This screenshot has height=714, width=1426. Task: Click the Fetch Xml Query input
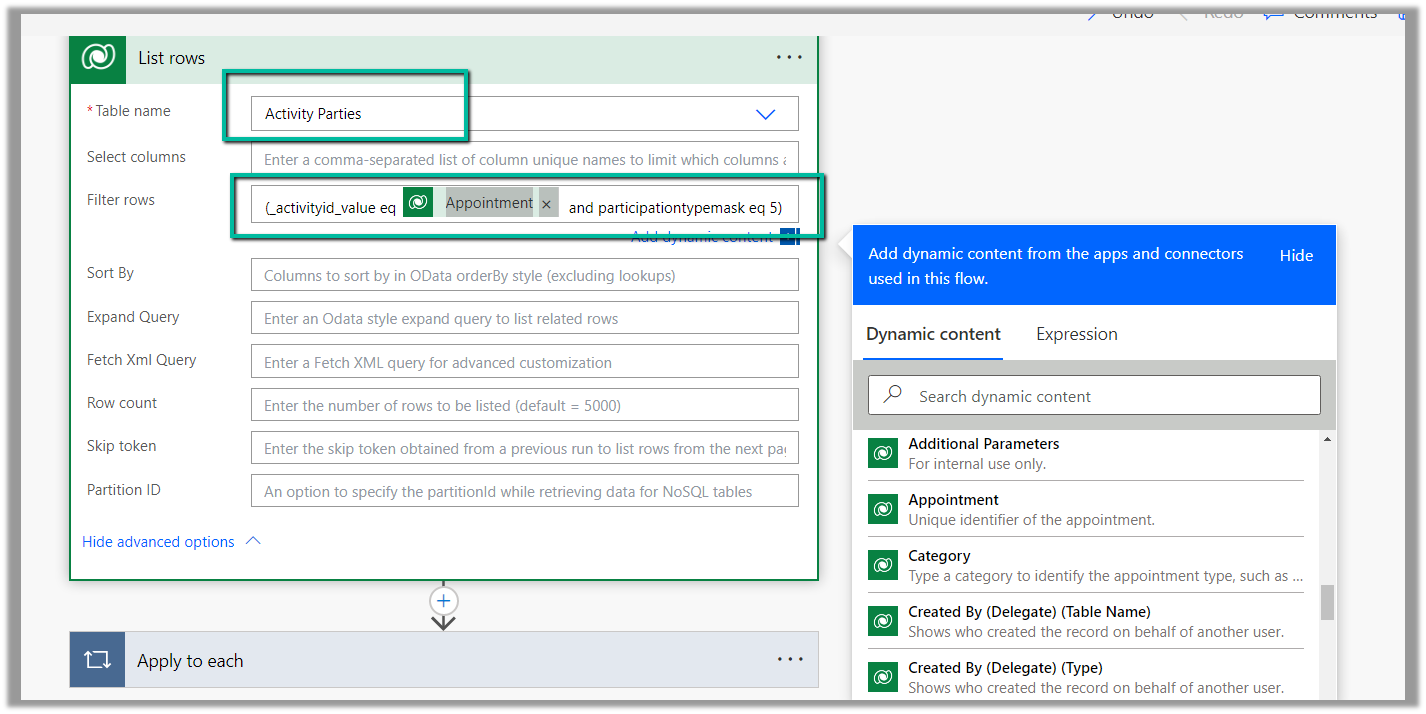(x=524, y=362)
